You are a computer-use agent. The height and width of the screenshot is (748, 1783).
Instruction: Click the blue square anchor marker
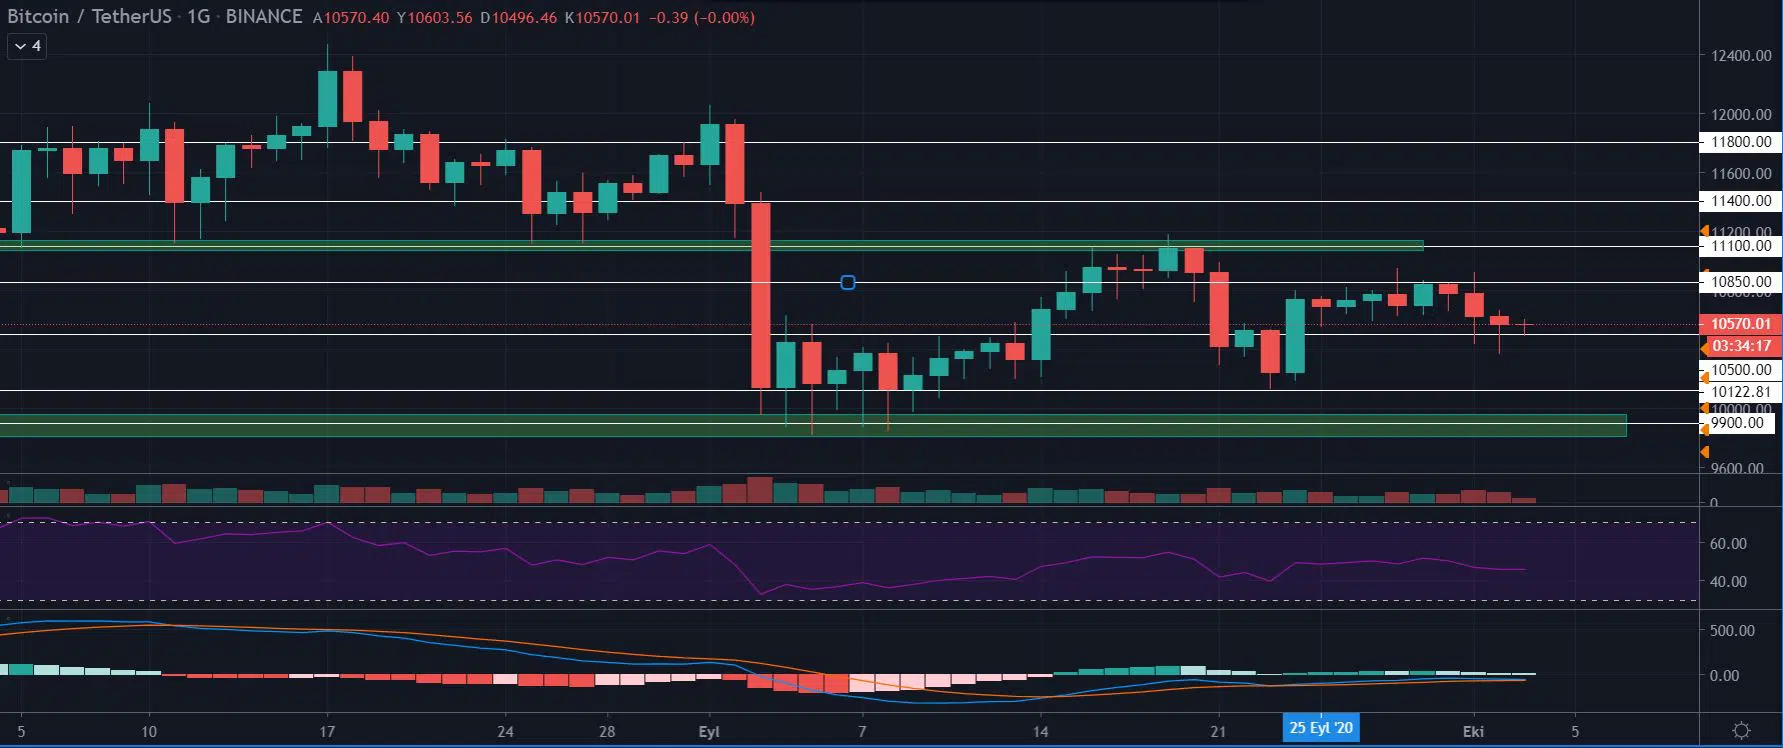848,283
